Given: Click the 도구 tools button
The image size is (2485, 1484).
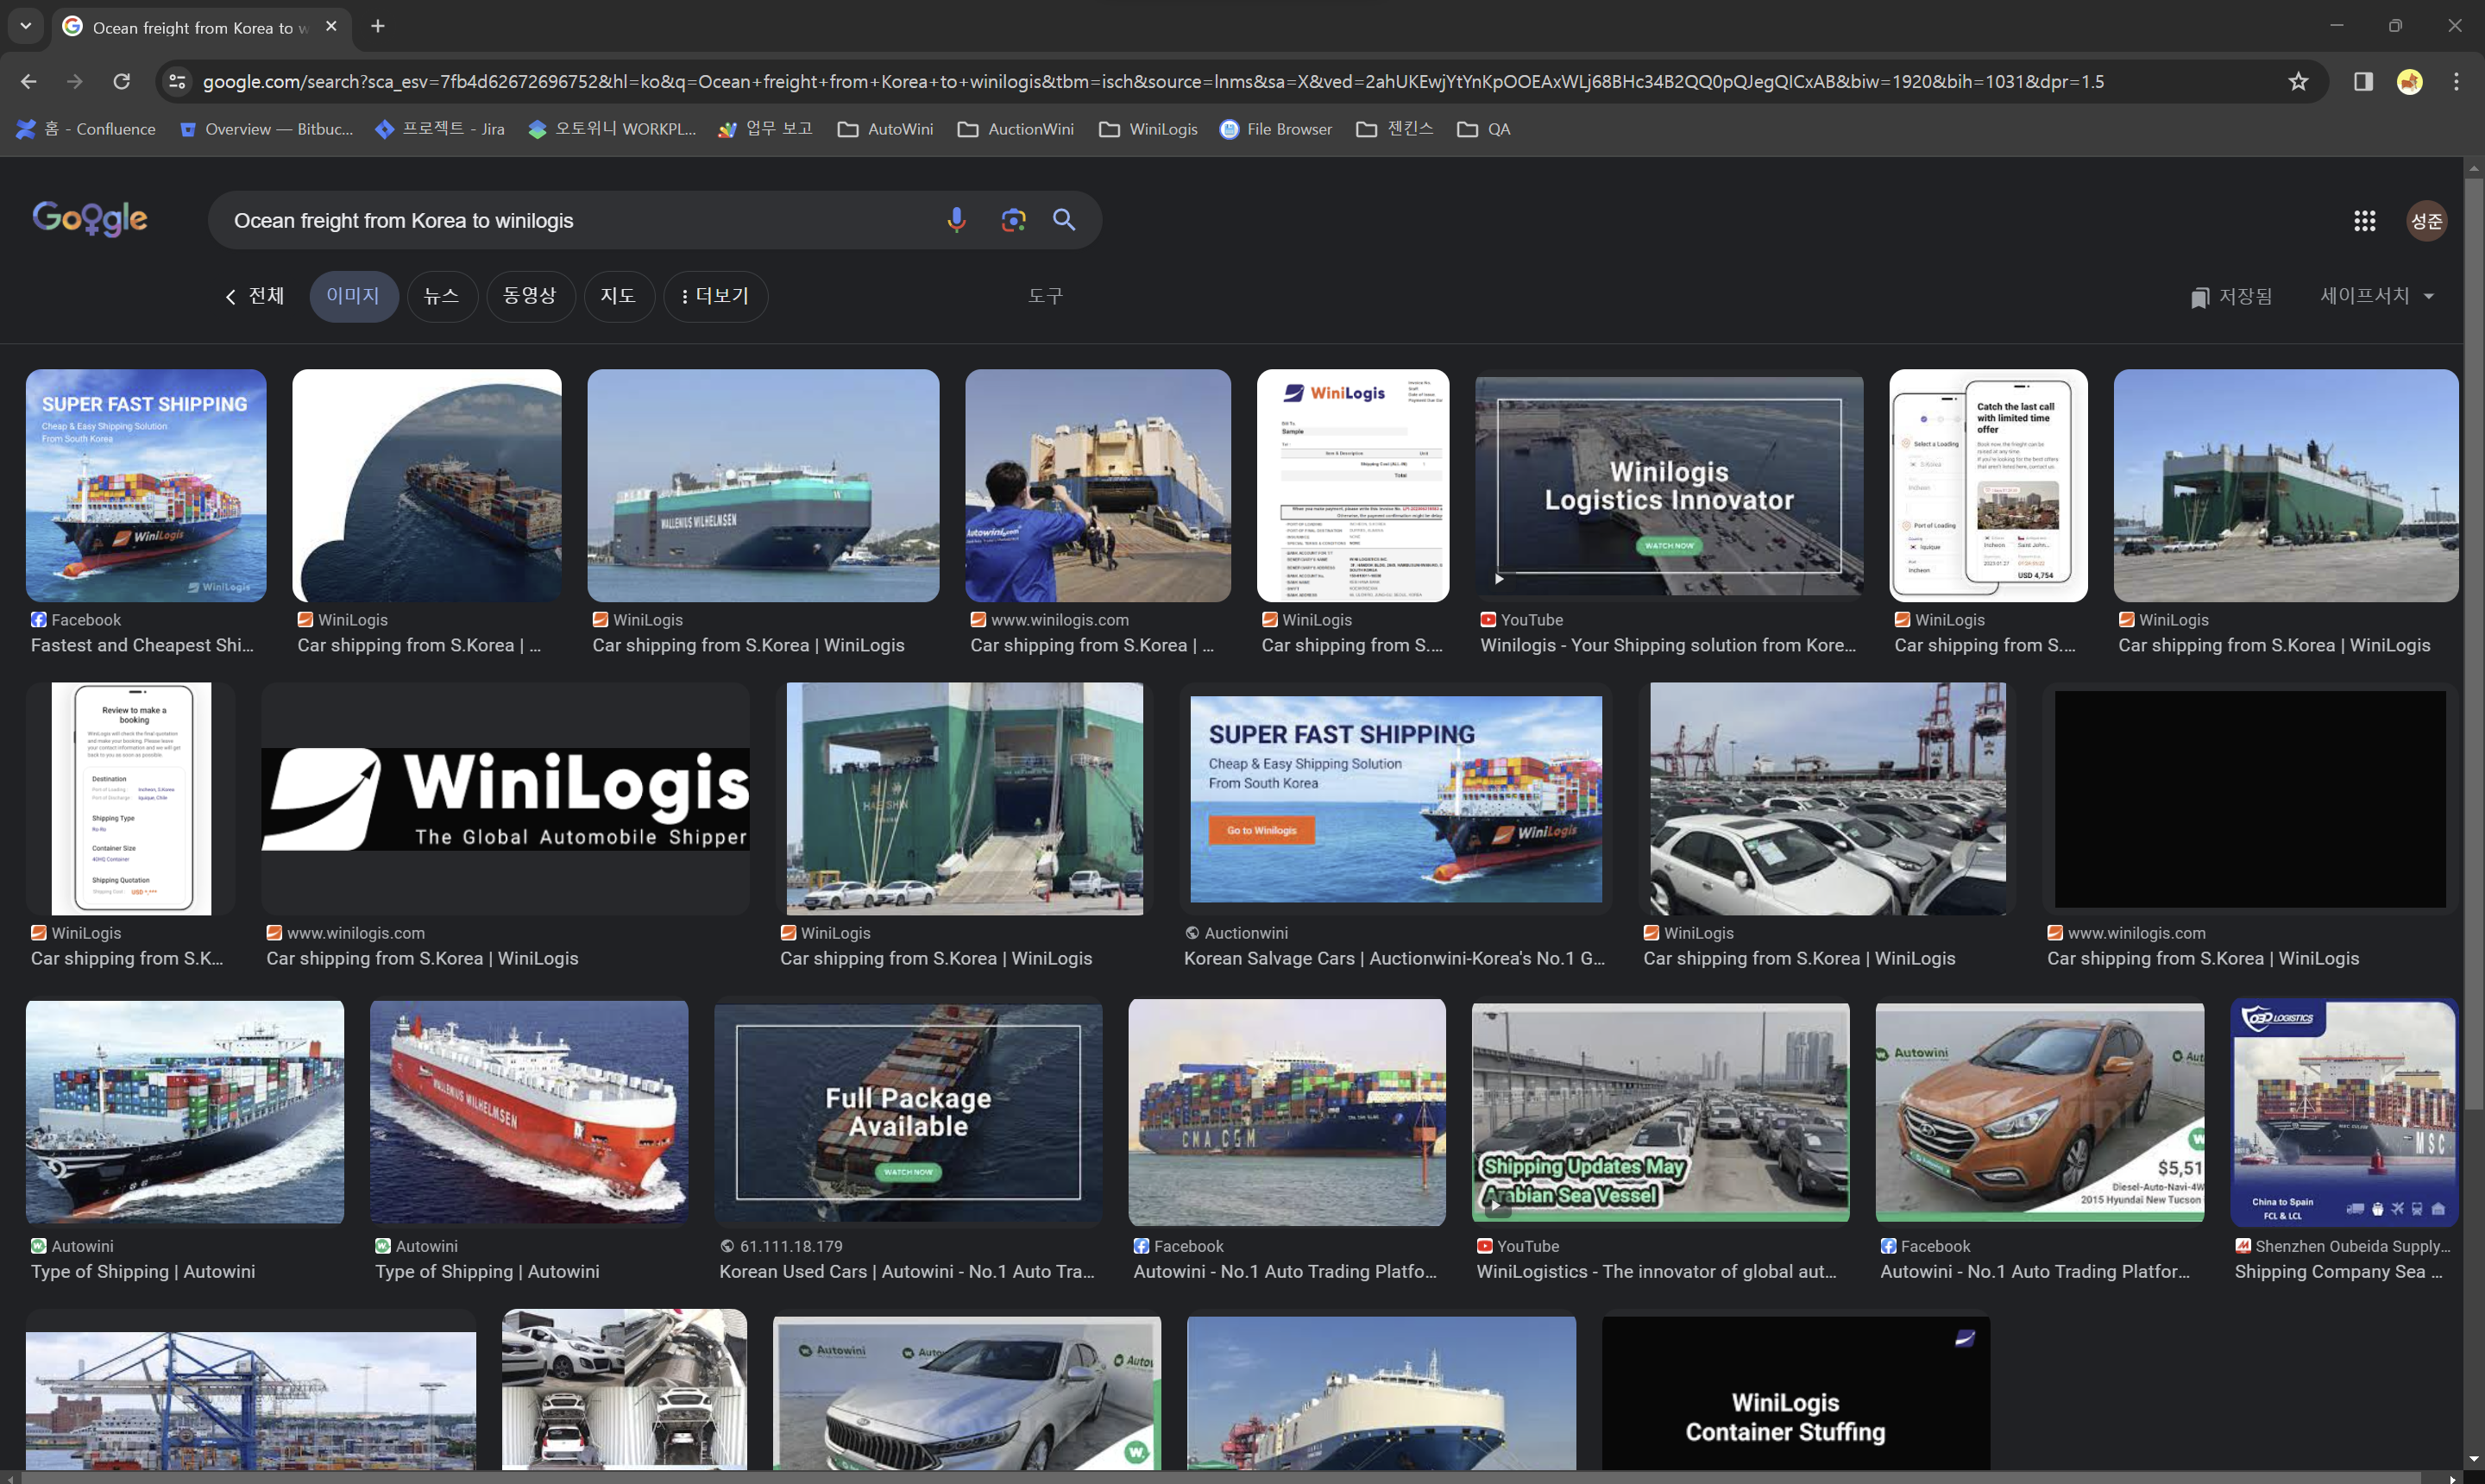Looking at the screenshot, I should [1045, 296].
